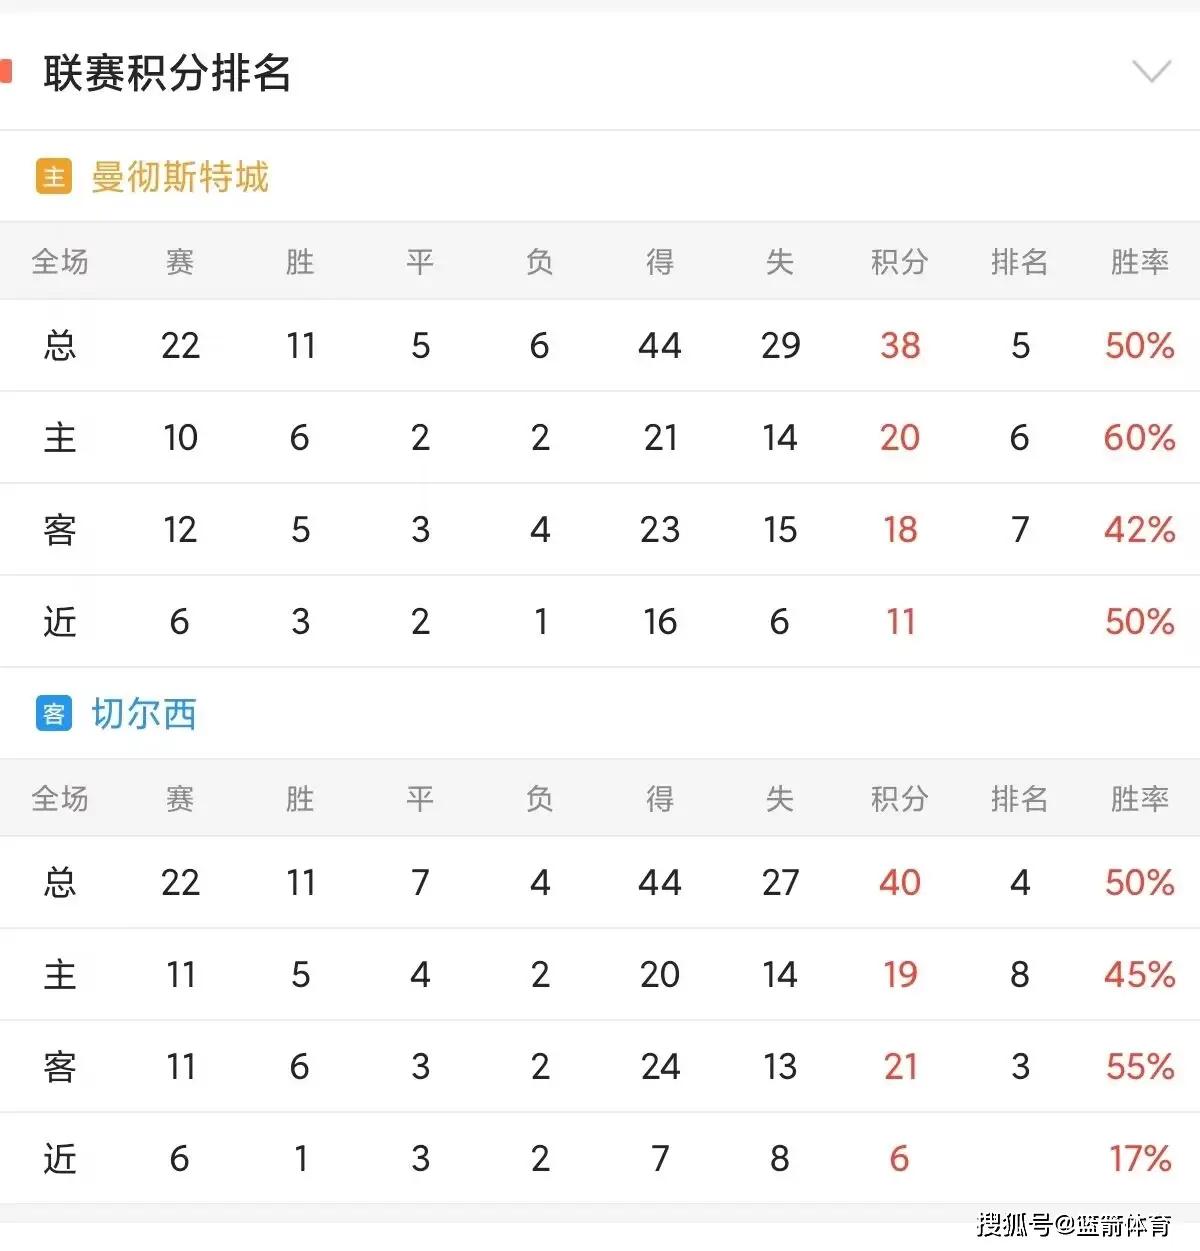Select Manchester City 近 recent row label
The height and width of the screenshot is (1251, 1200).
click(60, 622)
